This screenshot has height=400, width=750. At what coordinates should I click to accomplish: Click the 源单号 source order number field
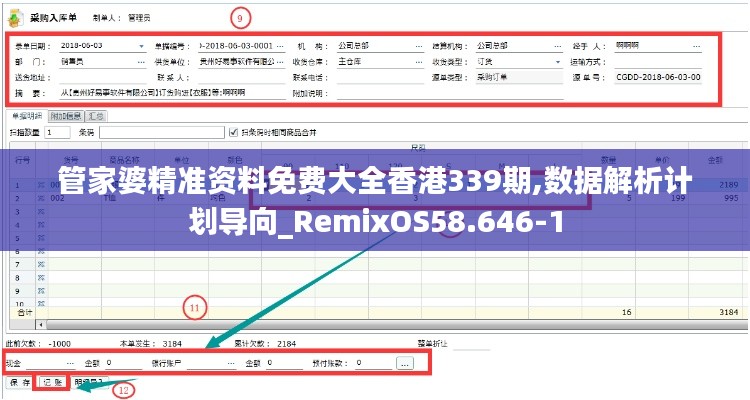point(657,77)
